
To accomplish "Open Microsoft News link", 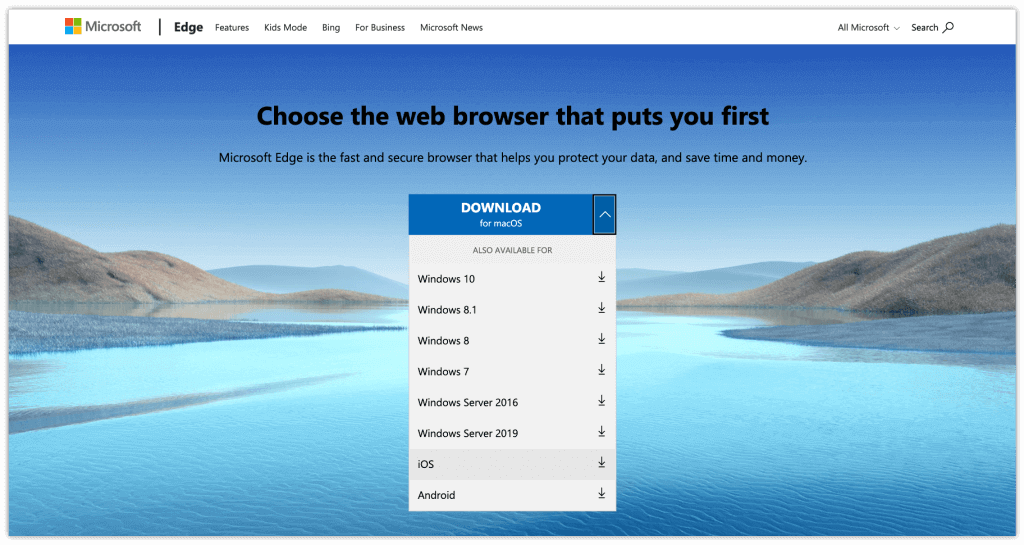I will (451, 27).
